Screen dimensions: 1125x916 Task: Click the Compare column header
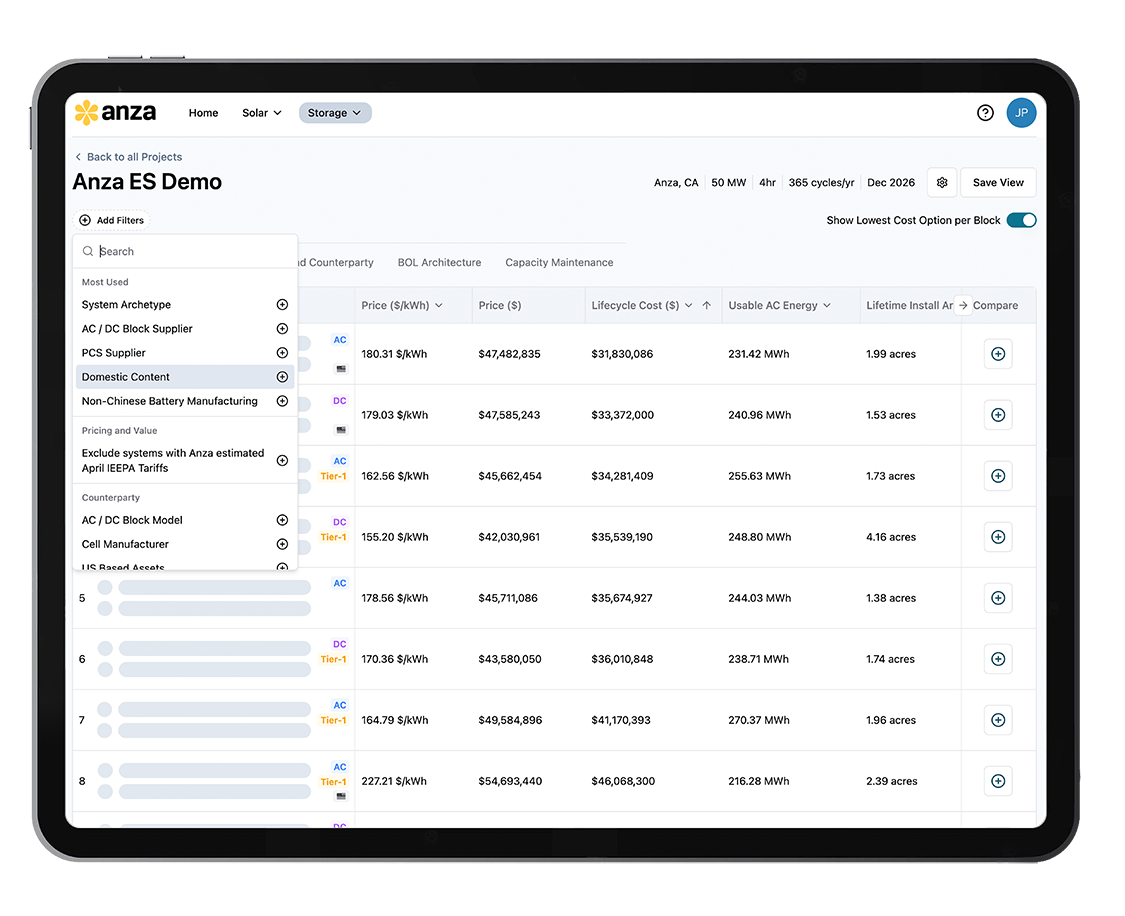(x=995, y=306)
